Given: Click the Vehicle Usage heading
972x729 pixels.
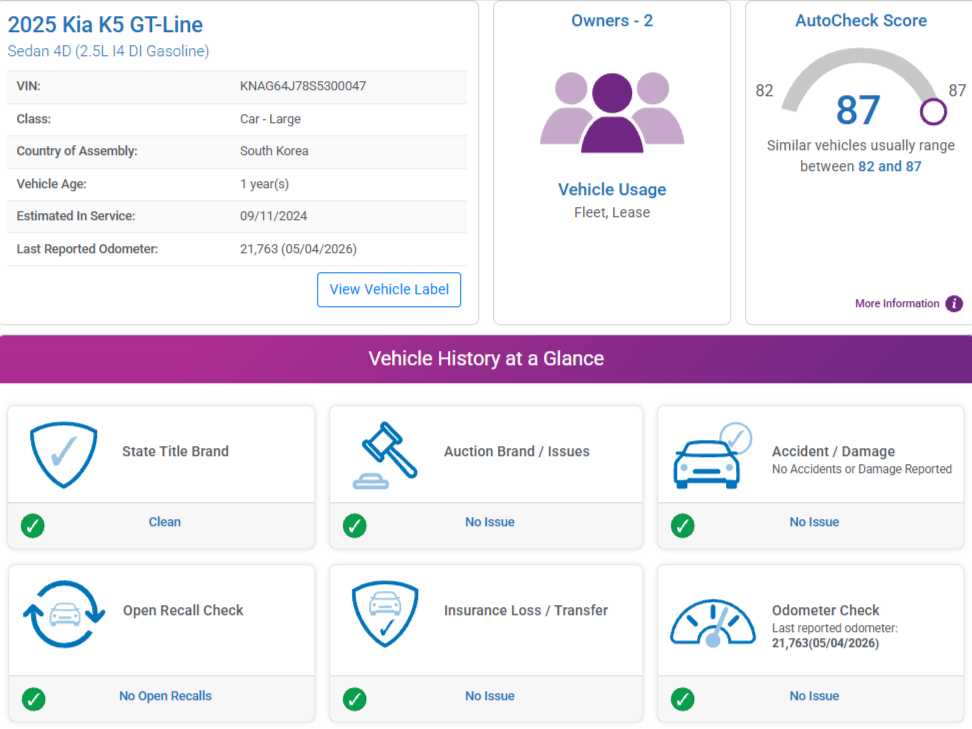Looking at the screenshot, I should point(612,189).
